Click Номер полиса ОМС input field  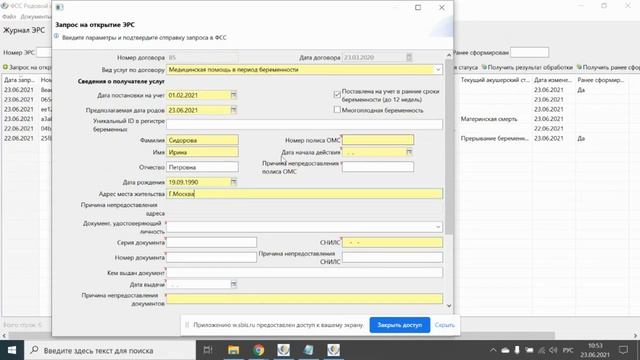pyautogui.click(x=378, y=140)
